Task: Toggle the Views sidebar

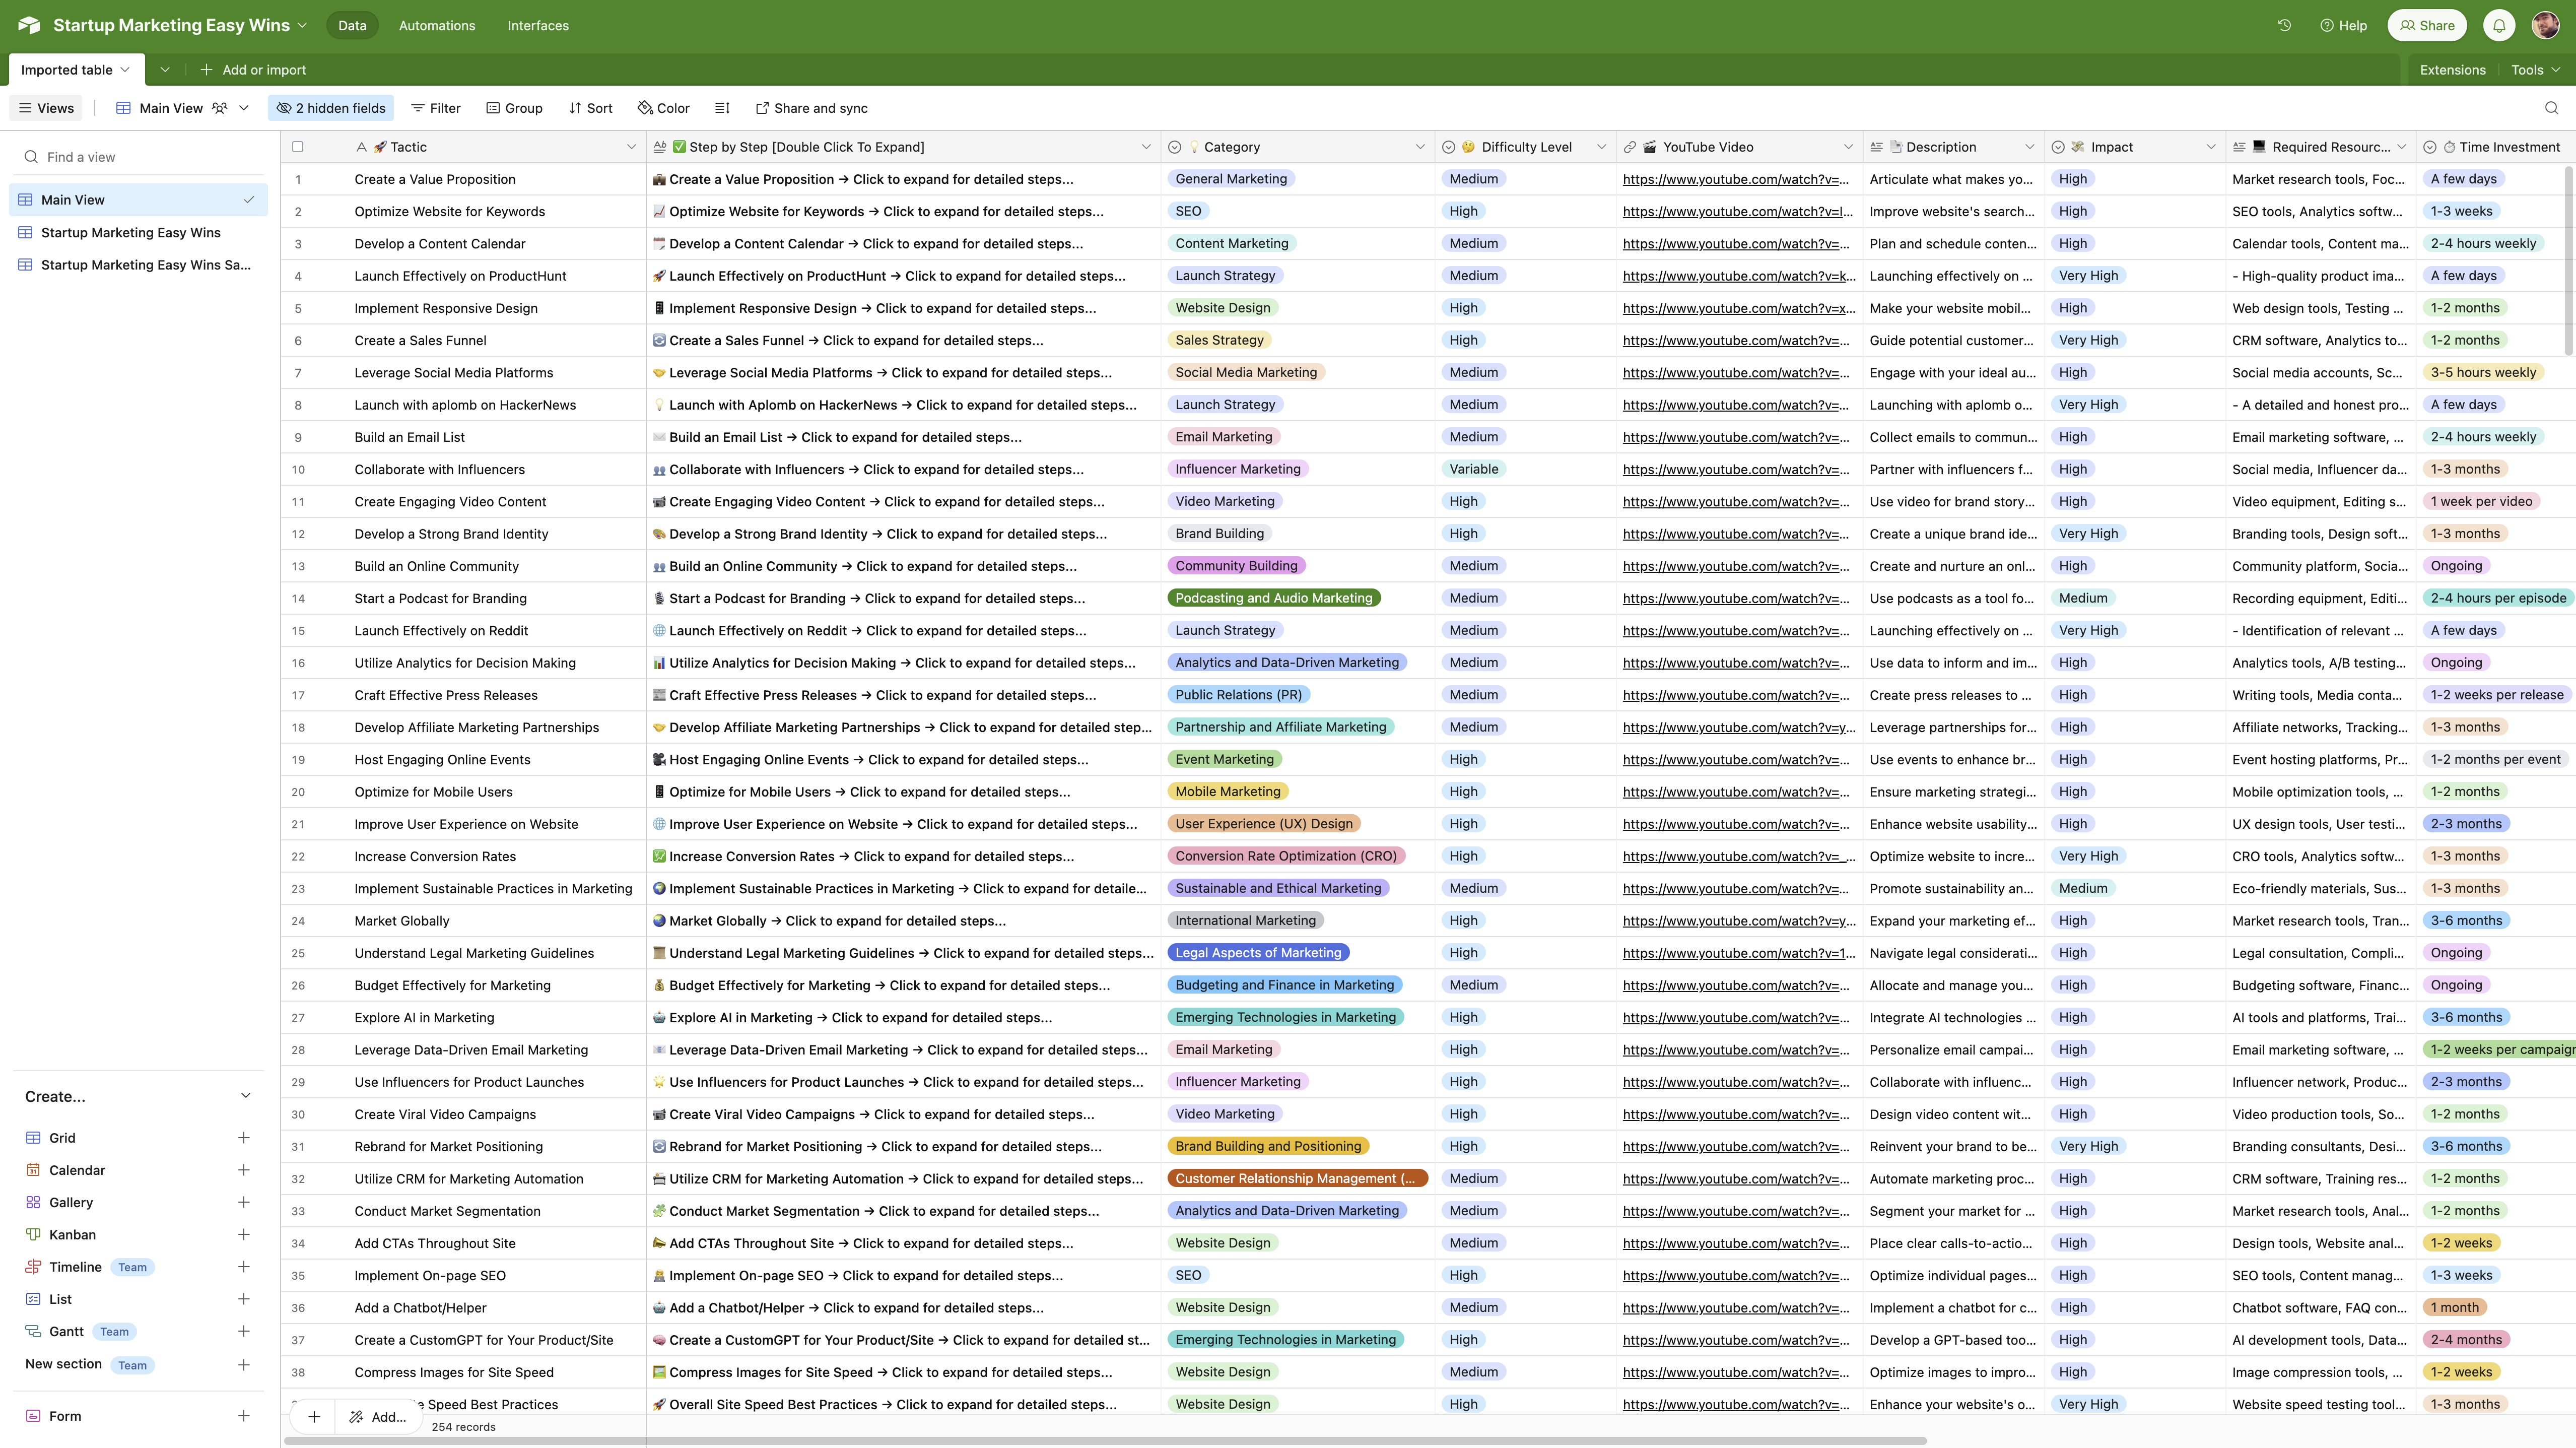Action: pos(46,108)
